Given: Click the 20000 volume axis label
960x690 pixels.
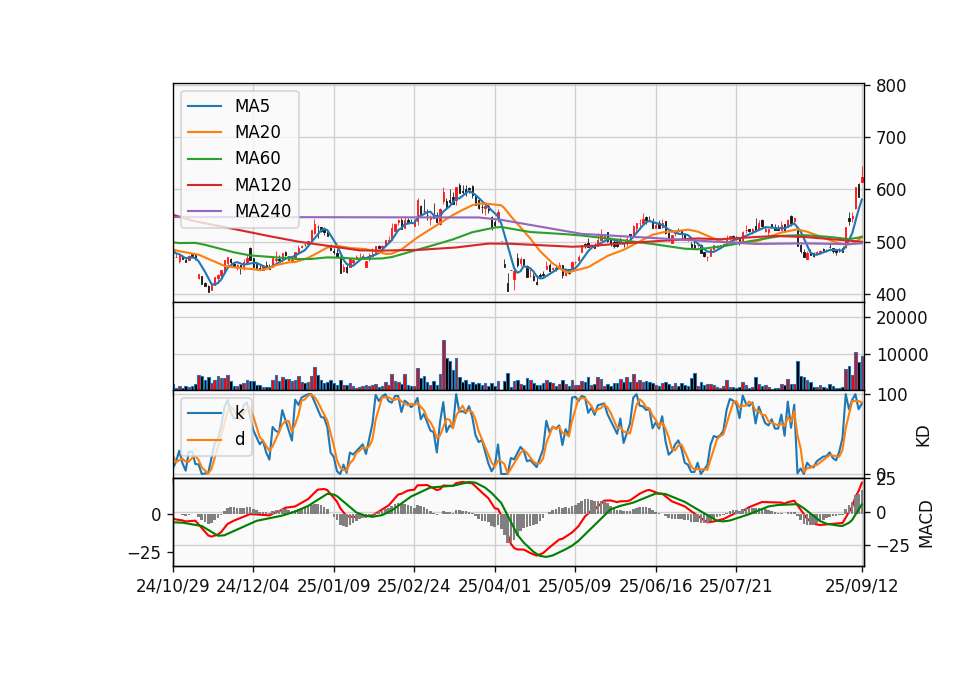Looking at the screenshot, I should pyautogui.click(x=902, y=318).
